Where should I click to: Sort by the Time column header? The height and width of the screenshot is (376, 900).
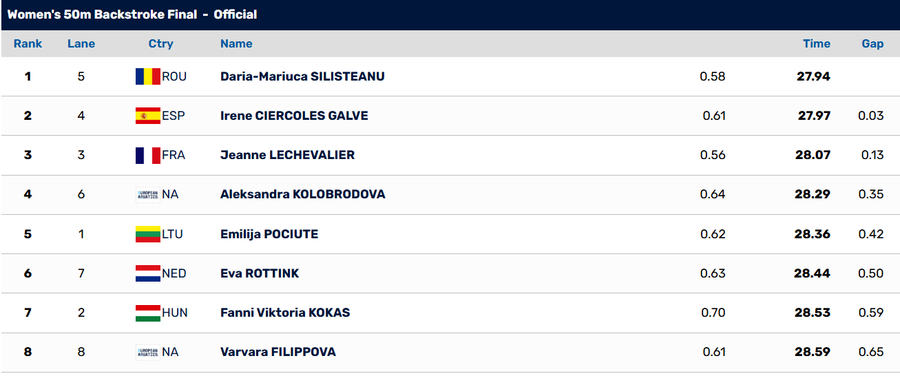(x=816, y=44)
